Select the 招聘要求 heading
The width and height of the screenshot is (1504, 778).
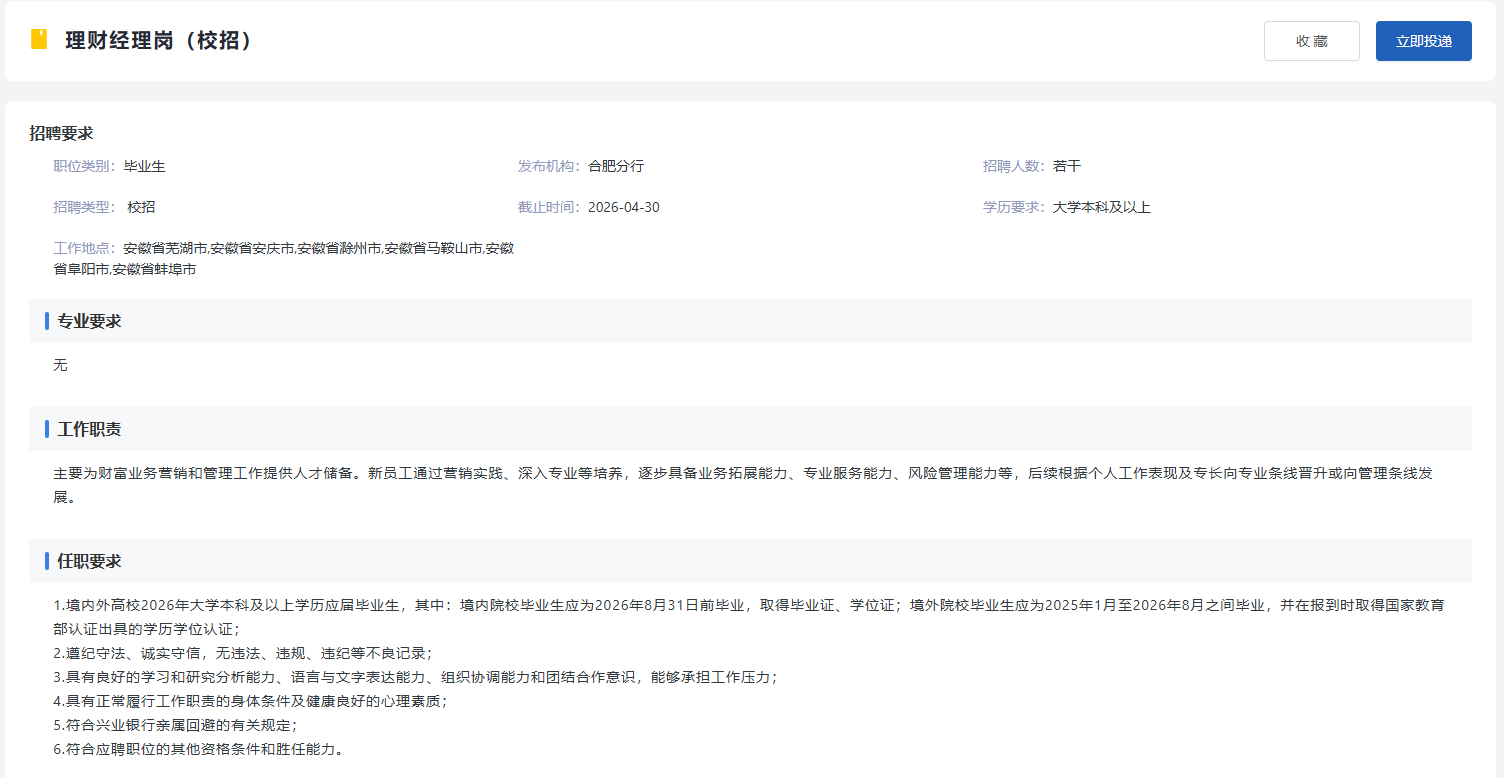pyautogui.click(x=61, y=133)
